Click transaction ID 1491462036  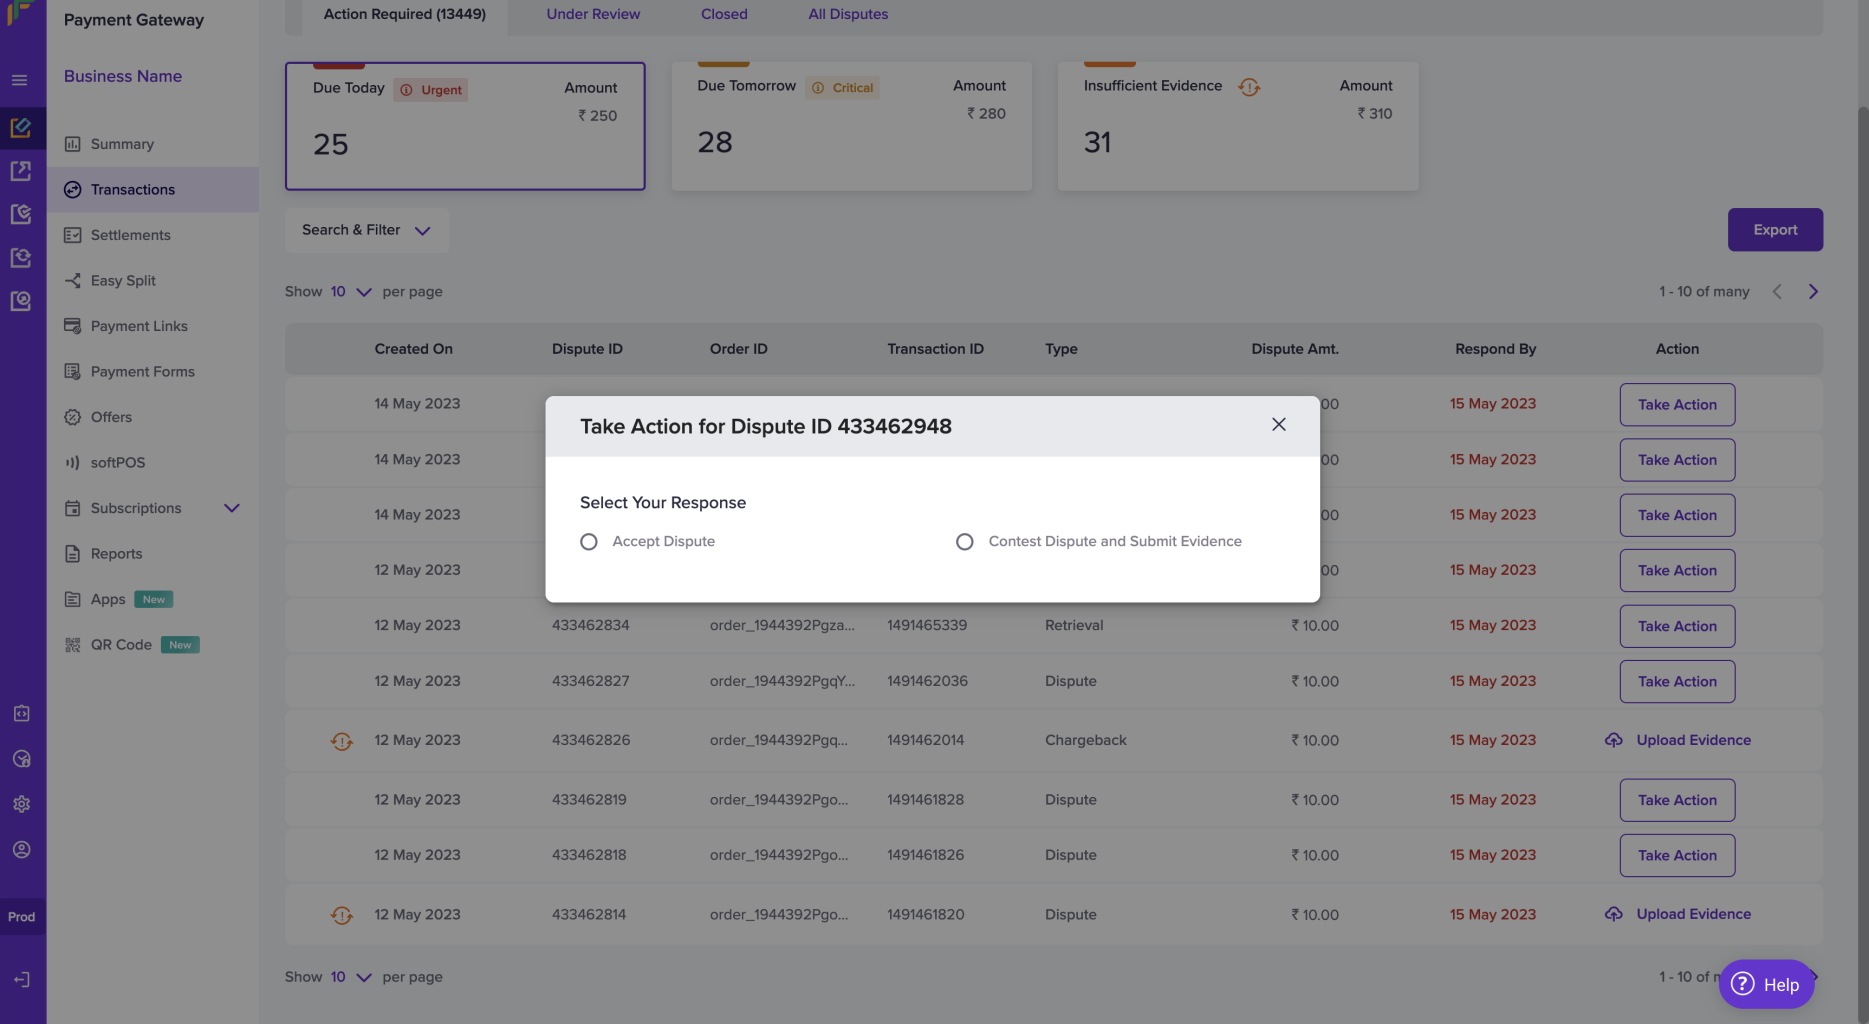pyautogui.click(x=927, y=682)
